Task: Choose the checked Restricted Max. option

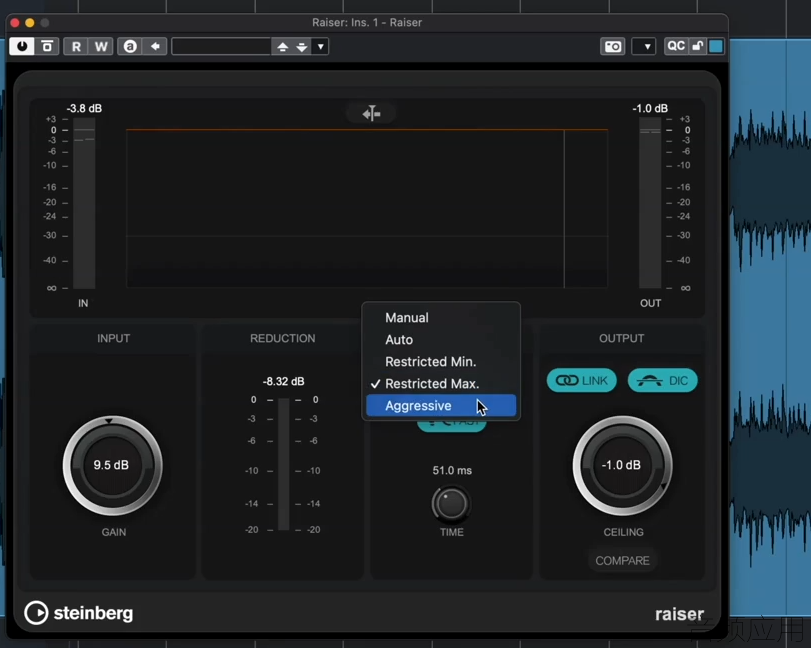Action: coord(441,384)
